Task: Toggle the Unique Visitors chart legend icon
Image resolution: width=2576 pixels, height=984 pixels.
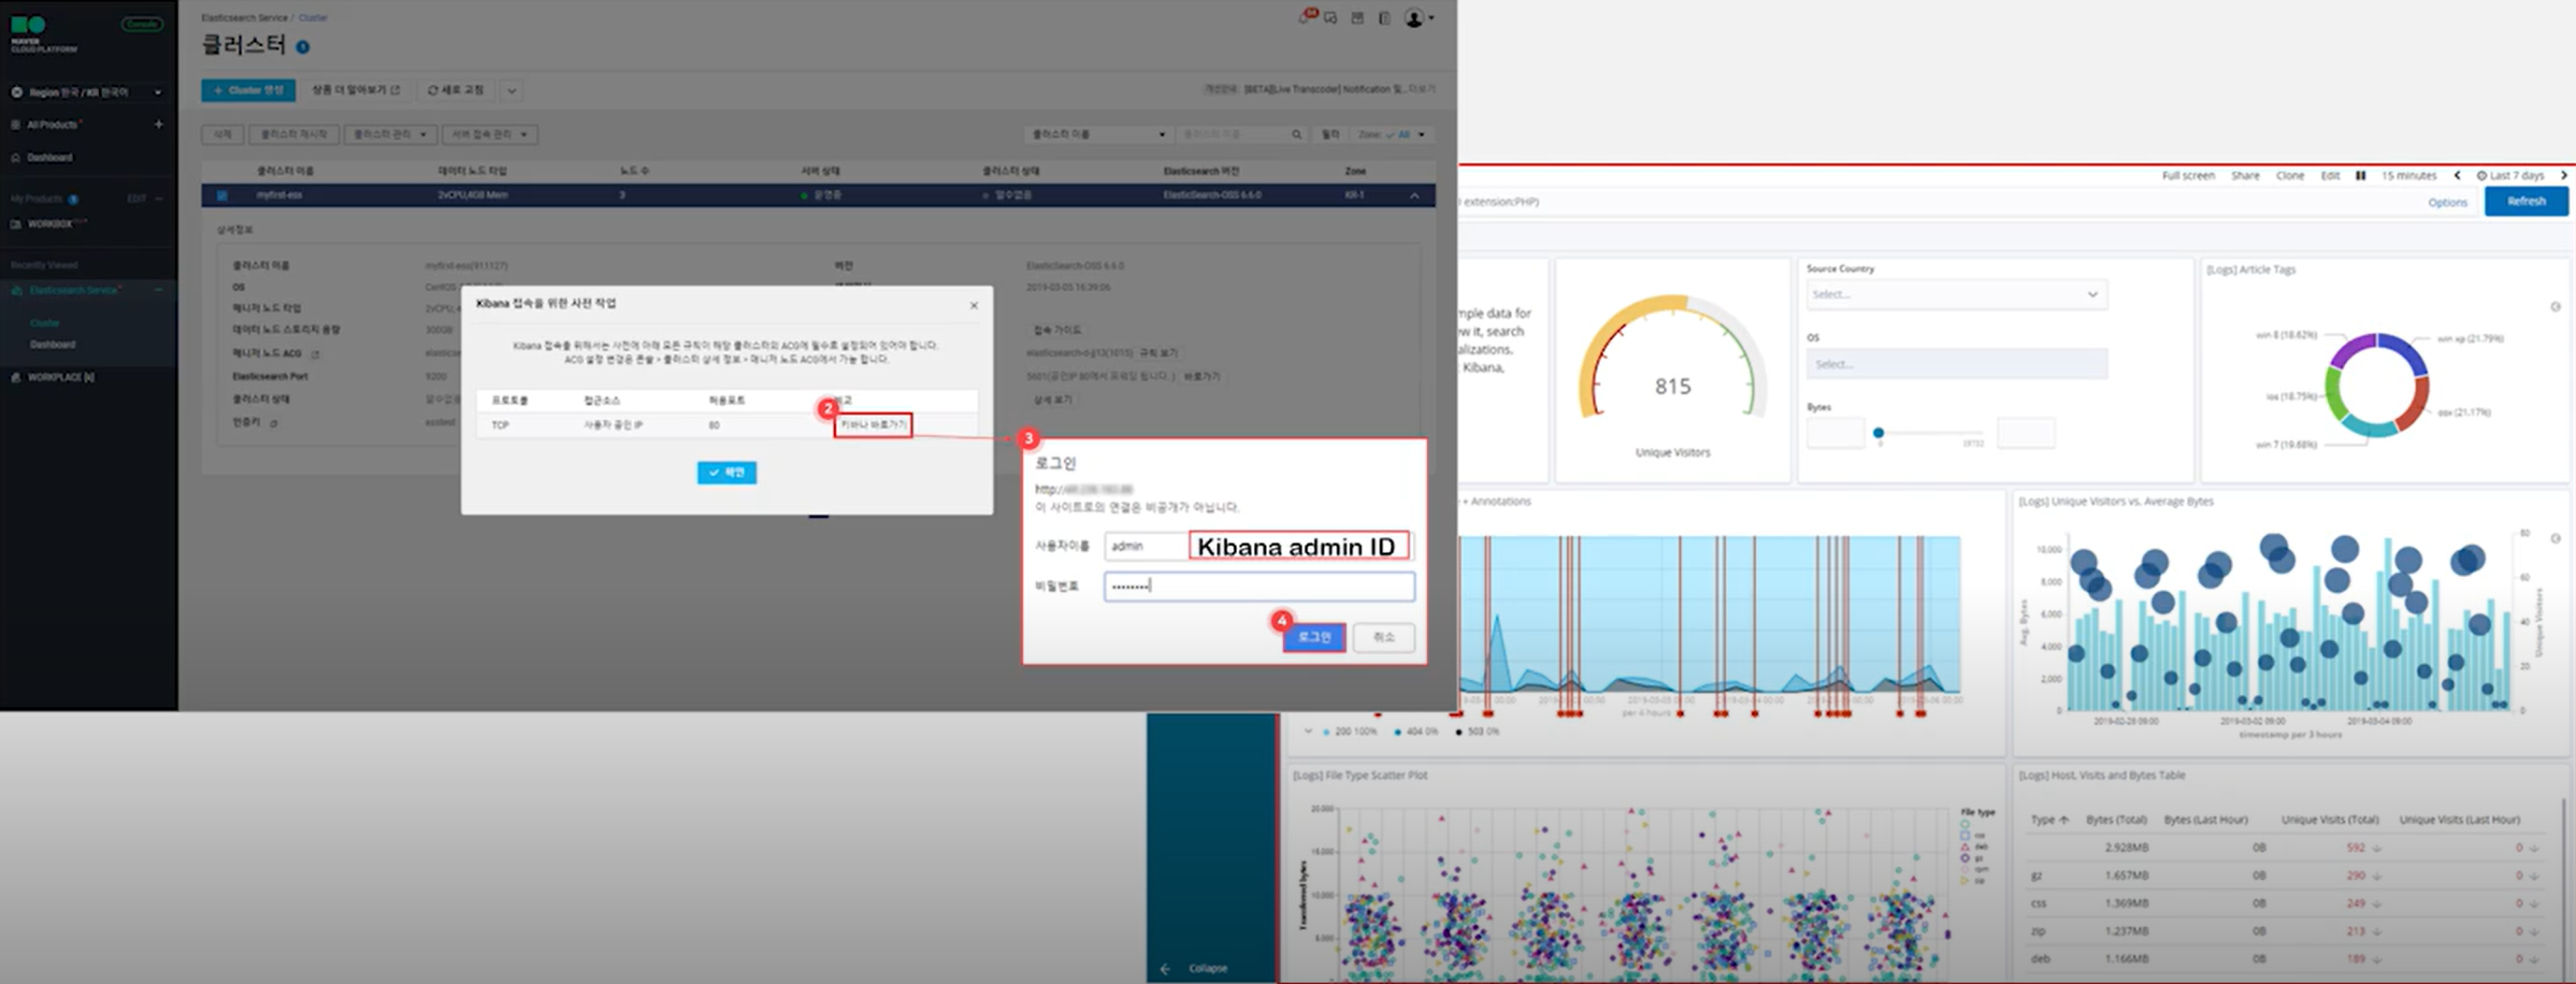Action: coord(2555,539)
